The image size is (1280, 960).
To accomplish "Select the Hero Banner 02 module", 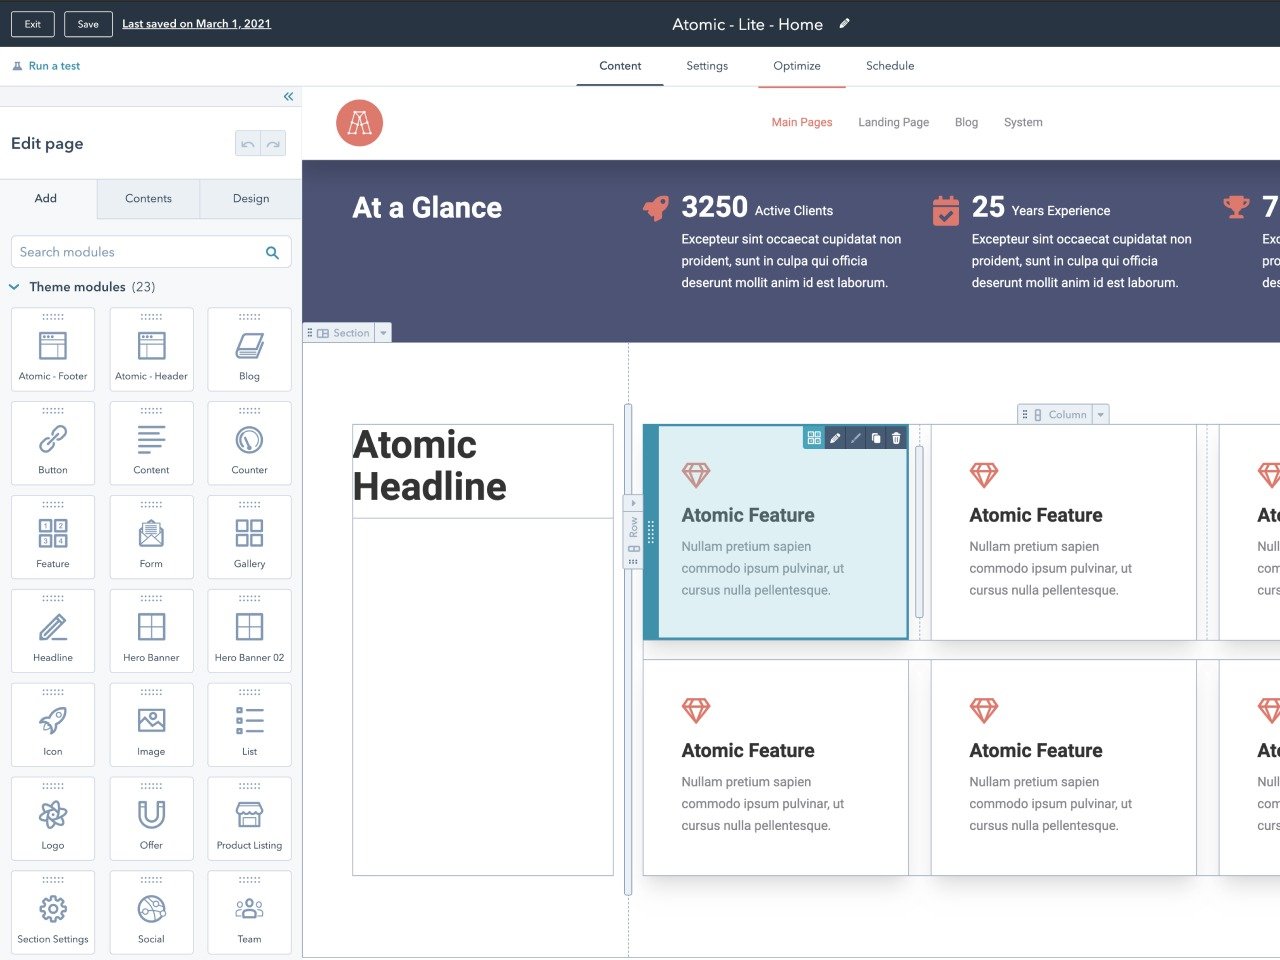I will pyautogui.click(x=249, y=631).
